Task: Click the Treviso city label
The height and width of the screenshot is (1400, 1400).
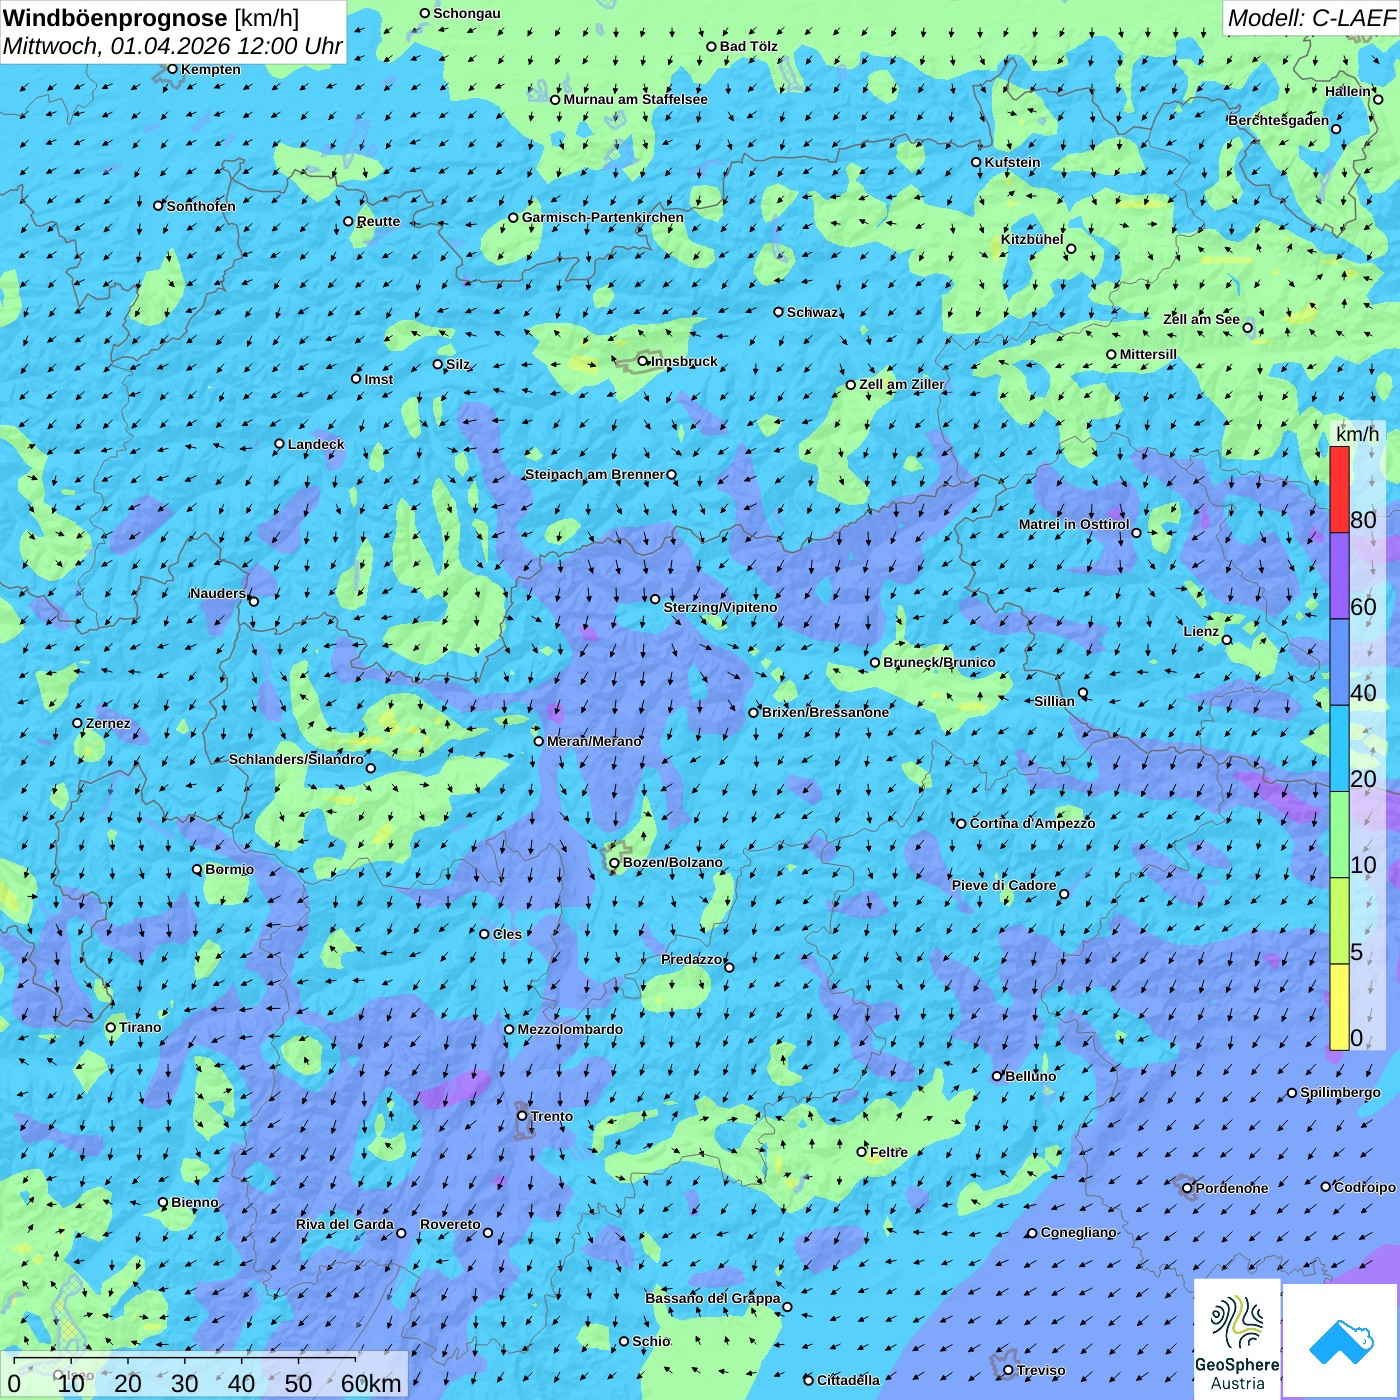Action: pyautogui.click(x=1040, y=1370)
